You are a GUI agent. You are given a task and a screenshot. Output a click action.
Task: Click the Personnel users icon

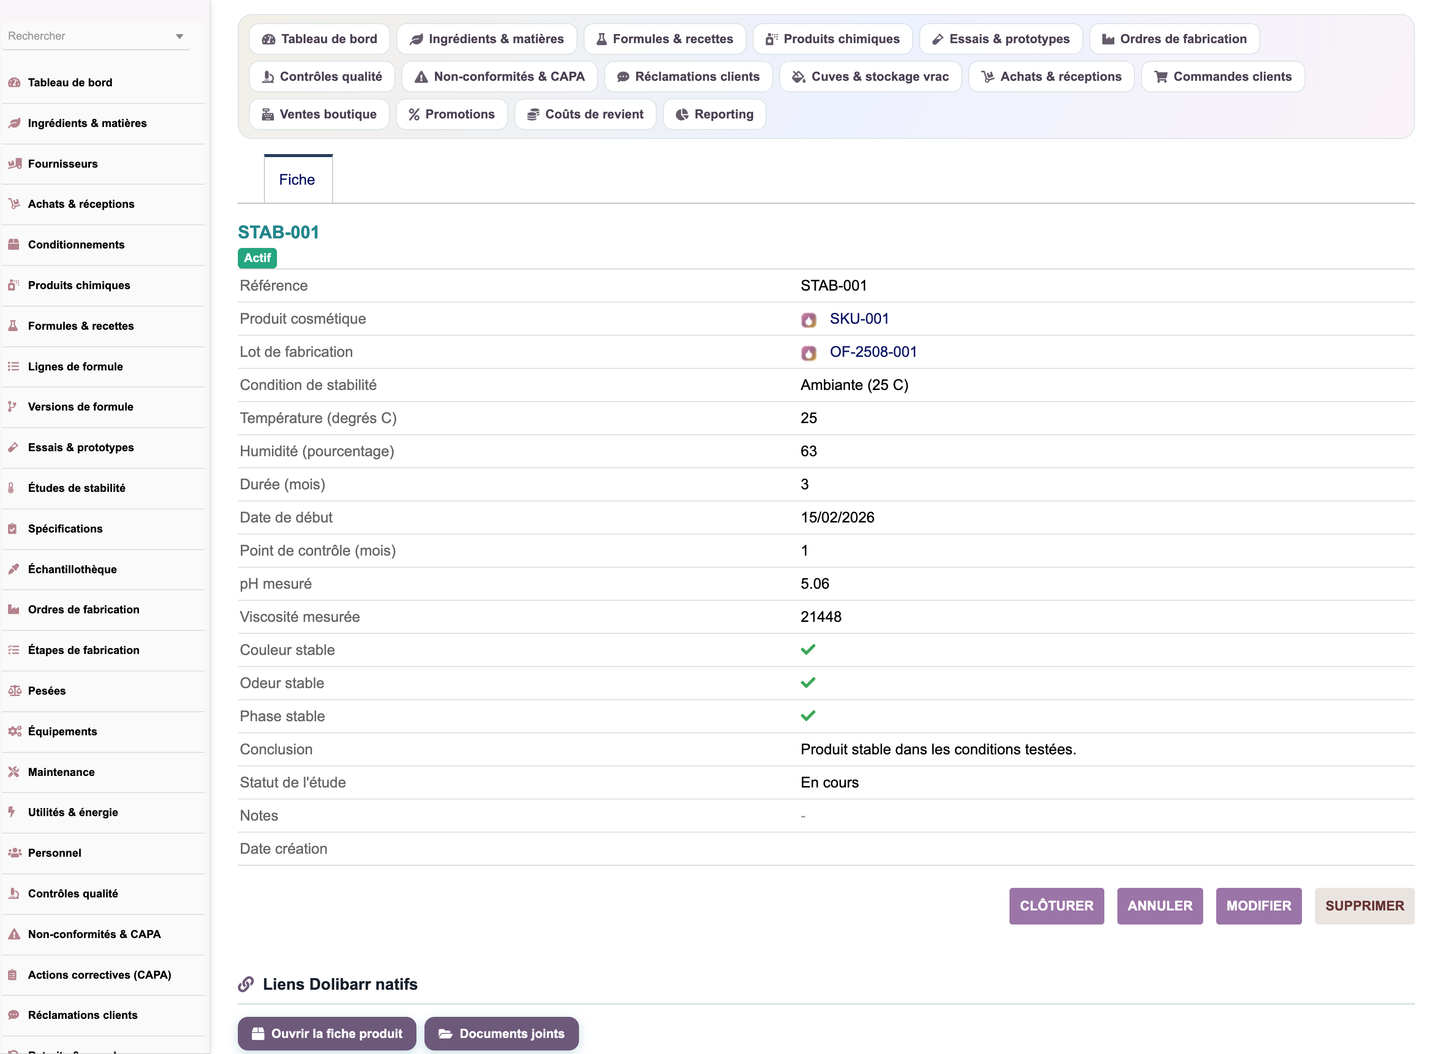click(x=14, y=853)
